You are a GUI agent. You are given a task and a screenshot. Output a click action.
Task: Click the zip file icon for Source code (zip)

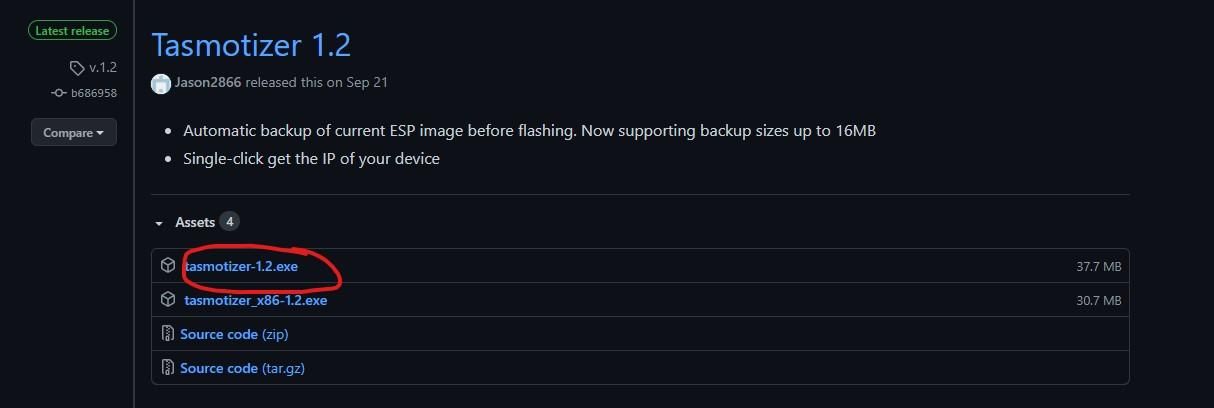(168, 334)
